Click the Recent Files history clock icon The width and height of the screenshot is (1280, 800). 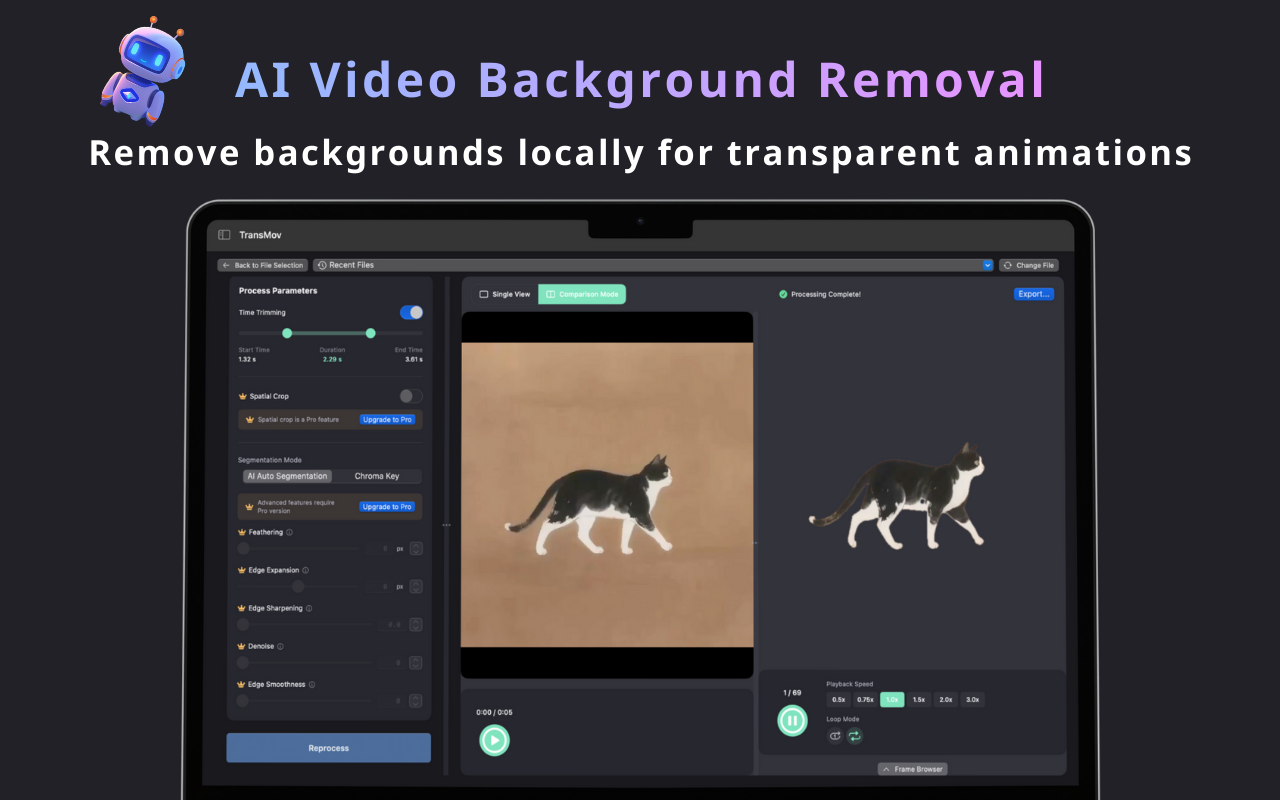click(322, 264)
